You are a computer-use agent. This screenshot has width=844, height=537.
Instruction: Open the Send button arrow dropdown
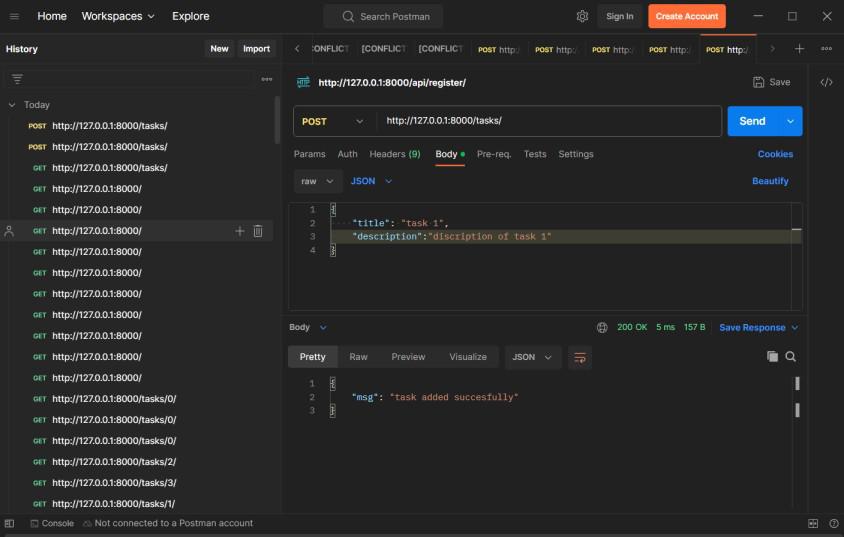791,121
